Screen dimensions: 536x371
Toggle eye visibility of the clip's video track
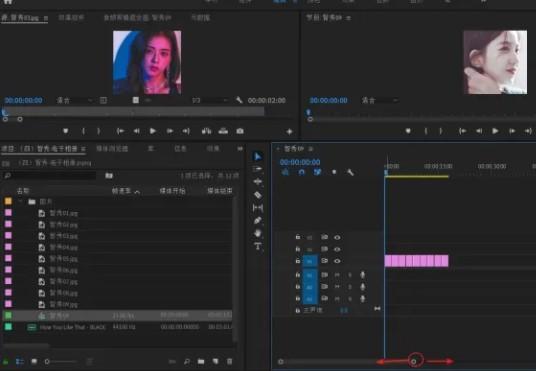[337, 261]
